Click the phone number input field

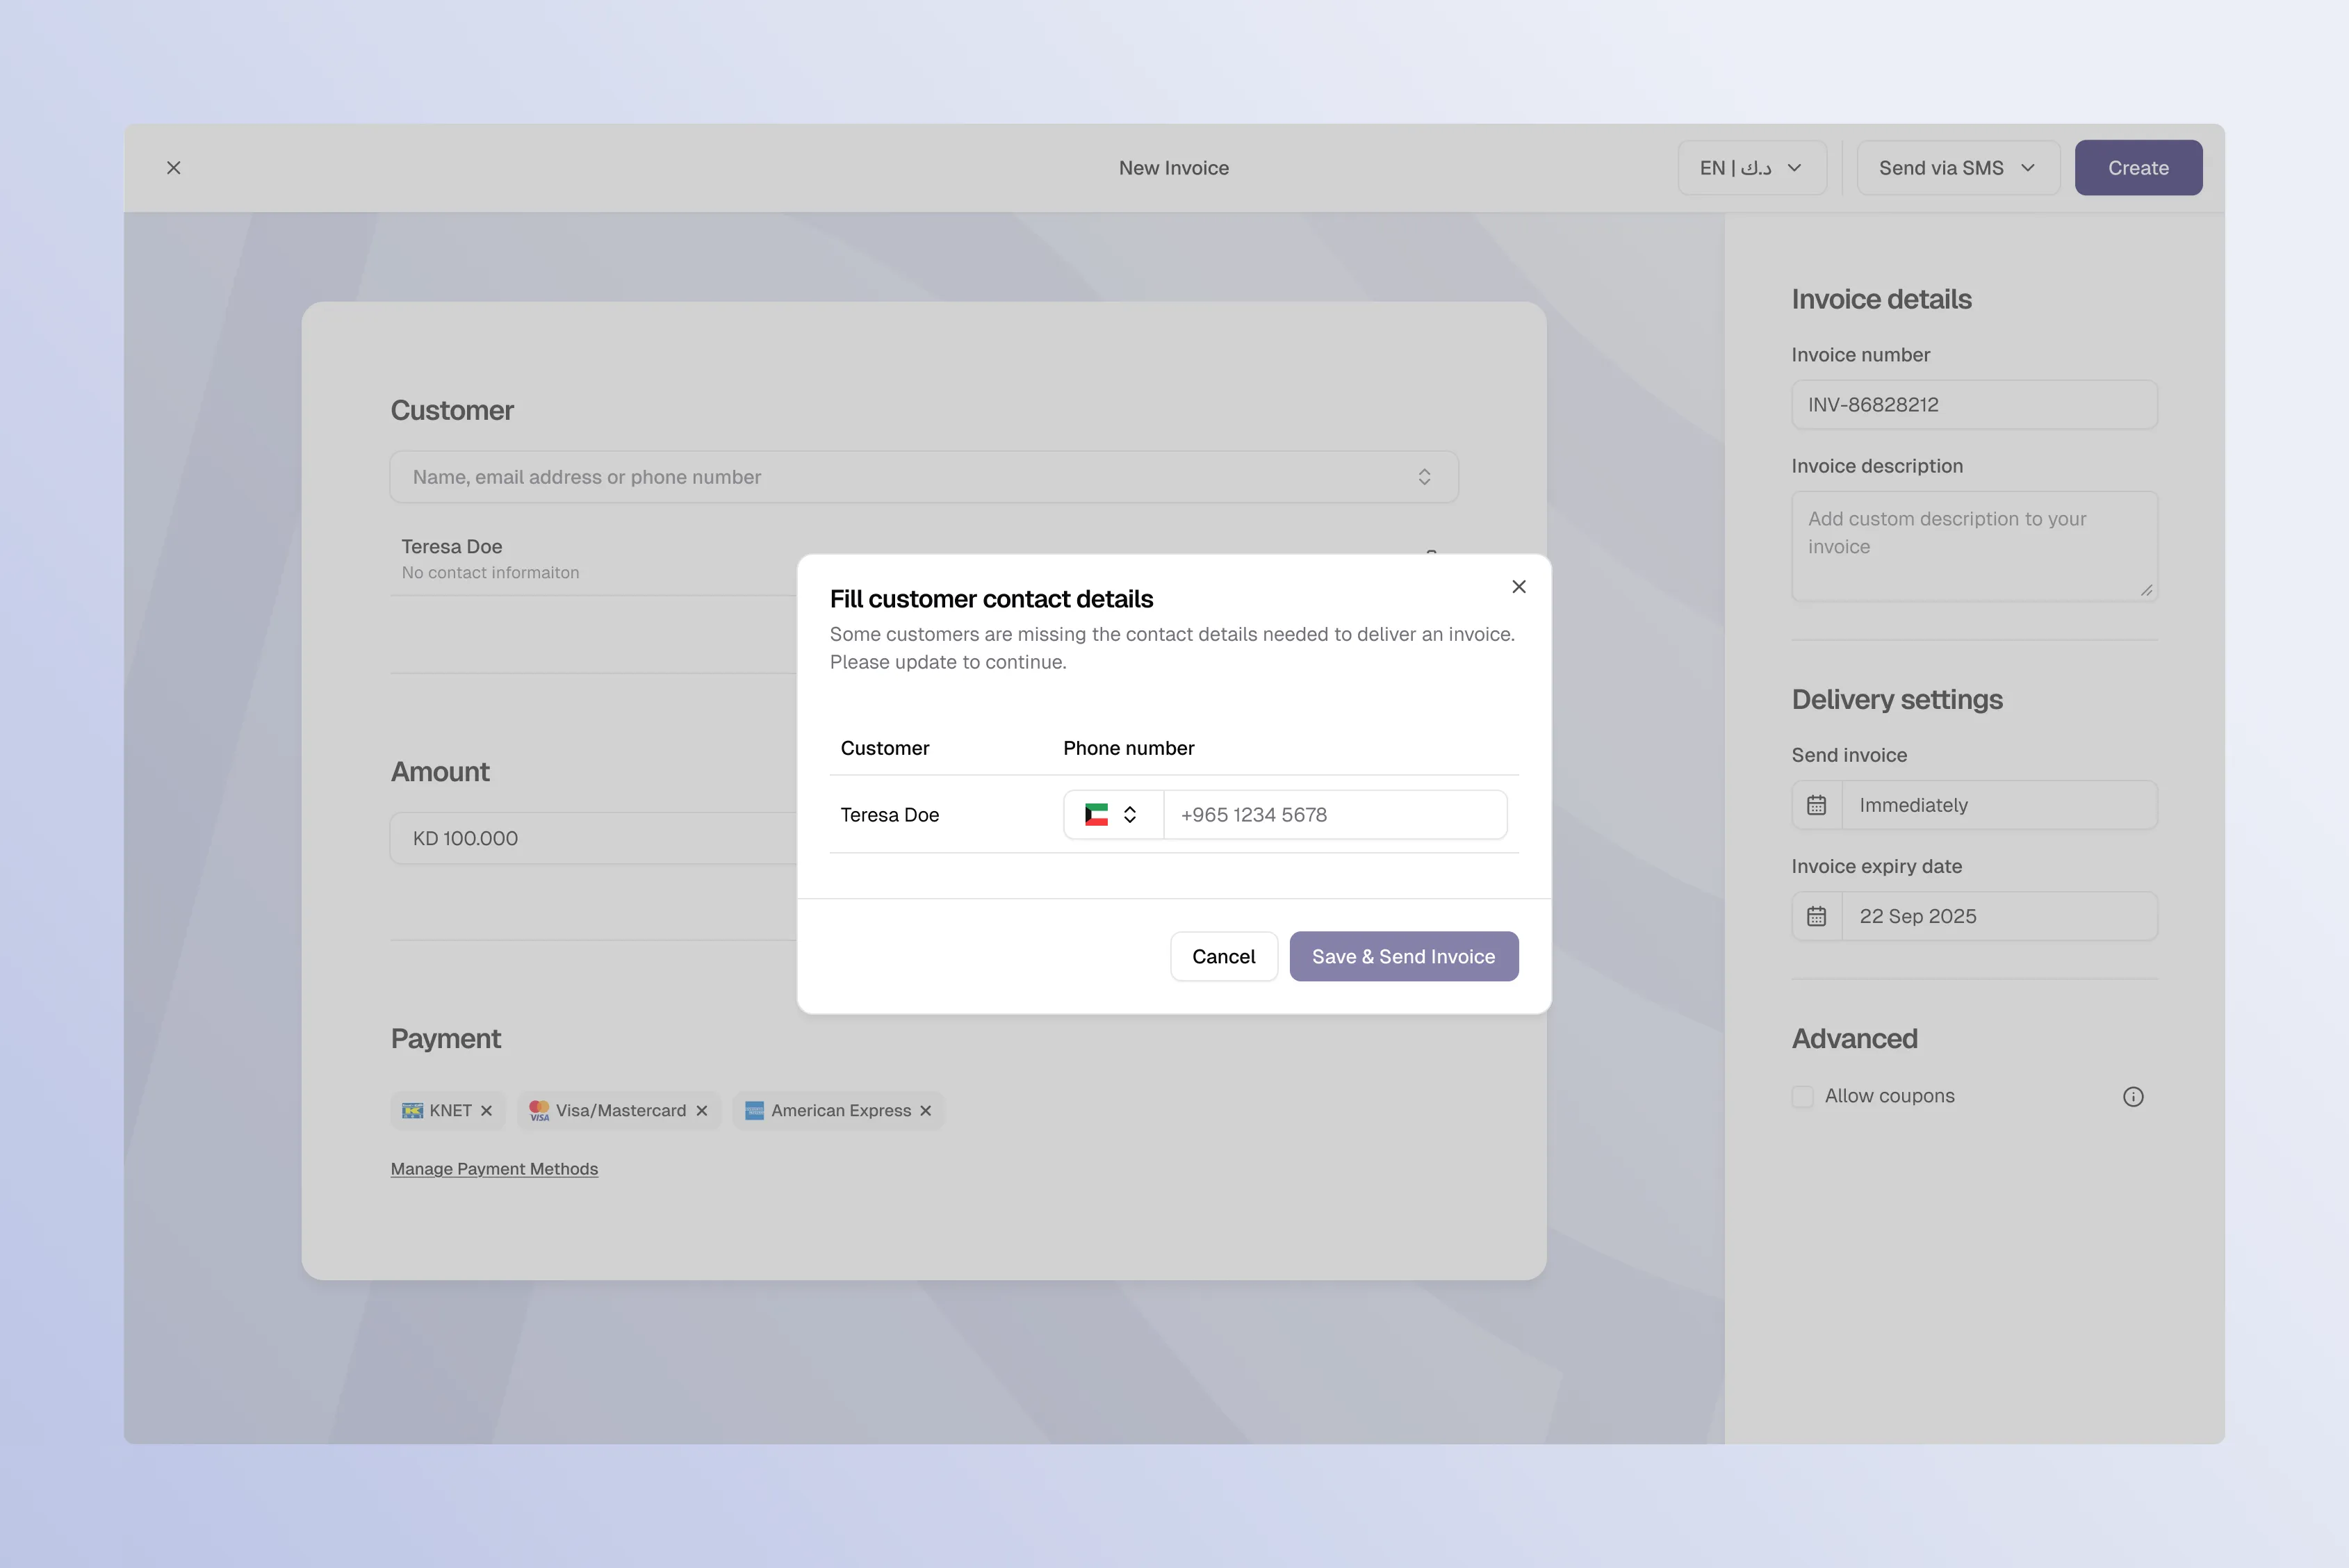click(x=1335, y=815)
